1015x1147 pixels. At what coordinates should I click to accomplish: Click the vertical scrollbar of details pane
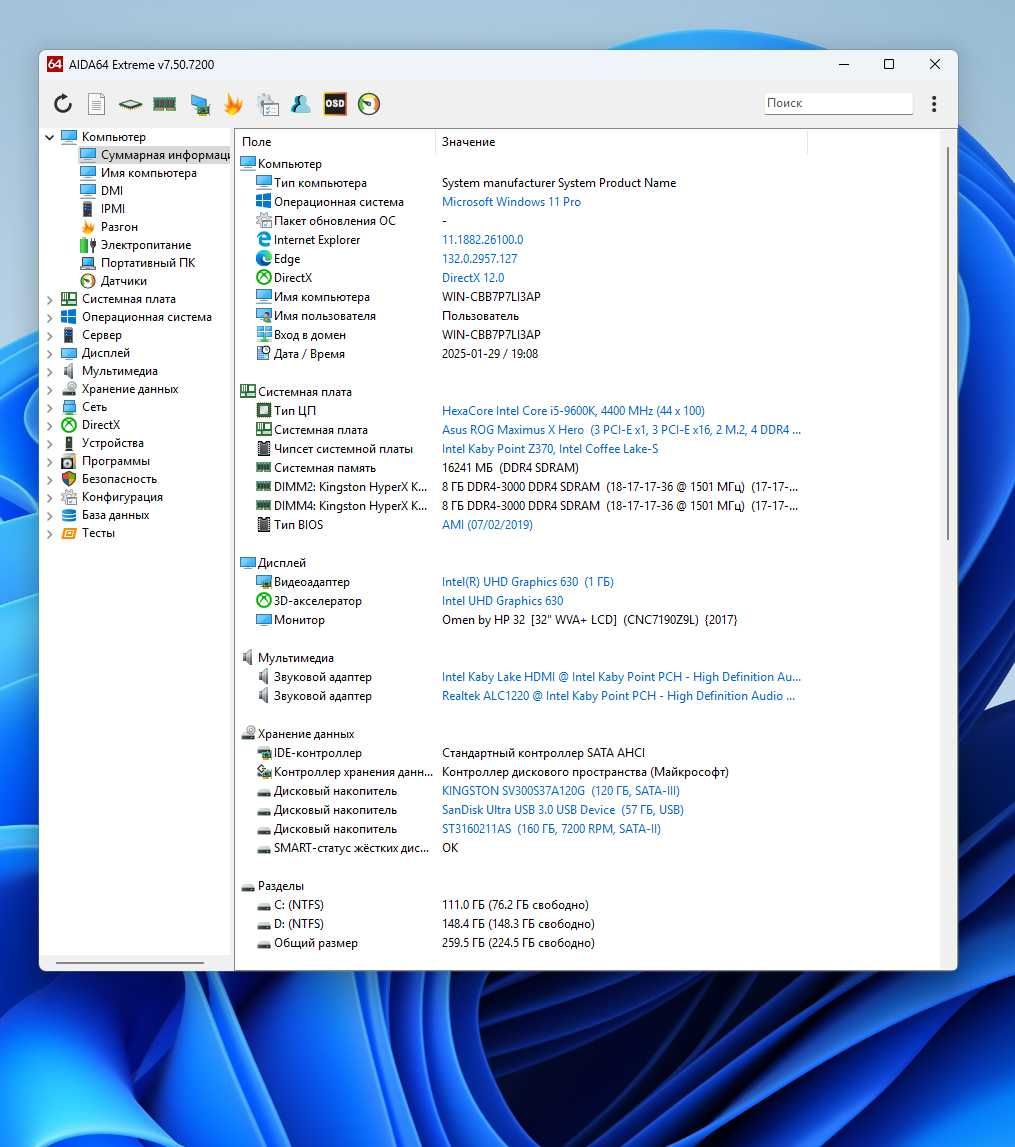[x=948, y=343]
